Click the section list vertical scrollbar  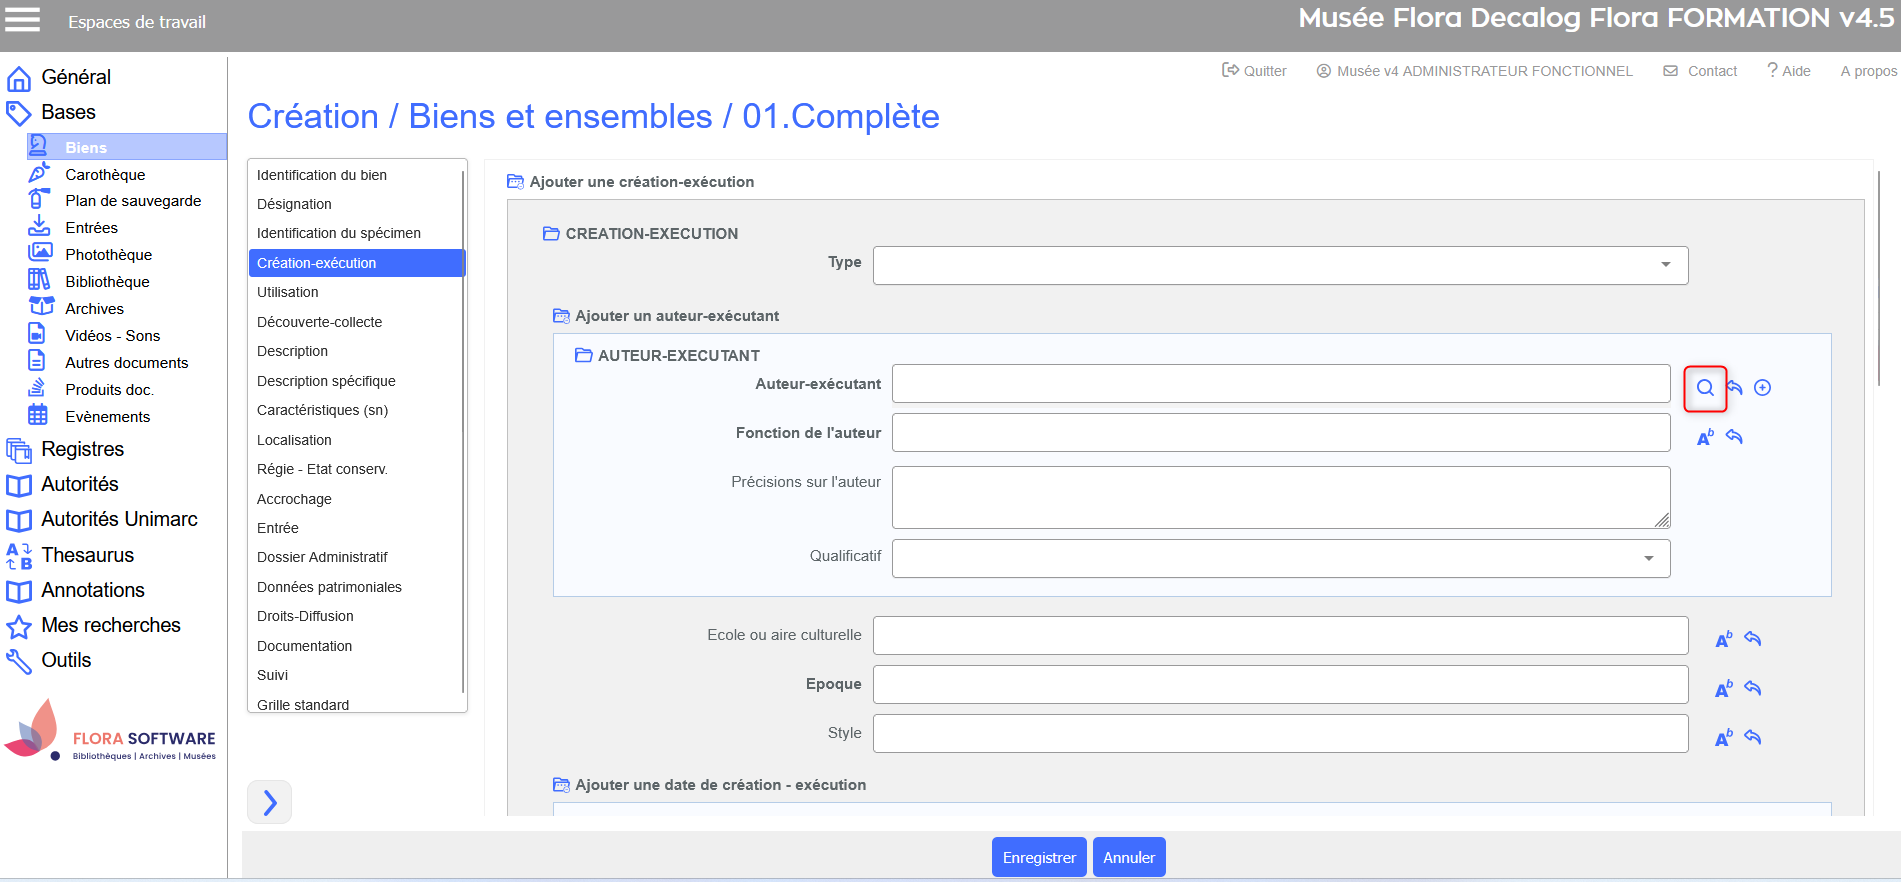[463, 430]
